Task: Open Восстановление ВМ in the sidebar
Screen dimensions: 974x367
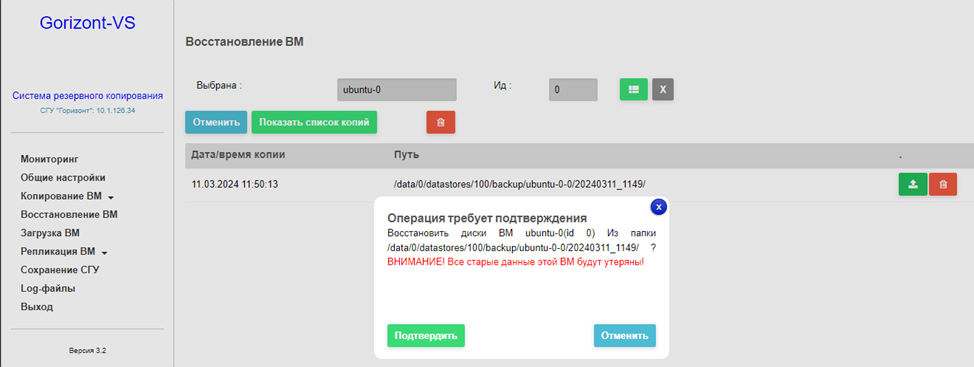Action: pyautogui.click(x=69, y=215)
